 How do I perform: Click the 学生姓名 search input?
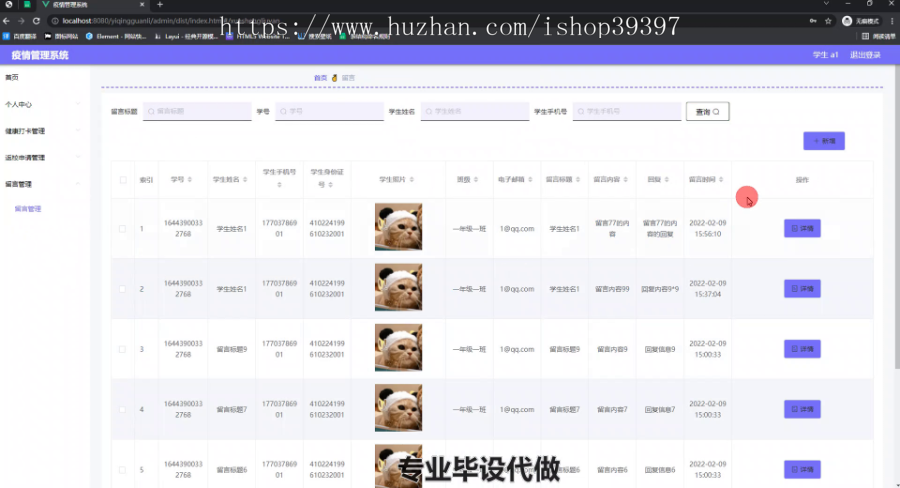coord(475,111)
